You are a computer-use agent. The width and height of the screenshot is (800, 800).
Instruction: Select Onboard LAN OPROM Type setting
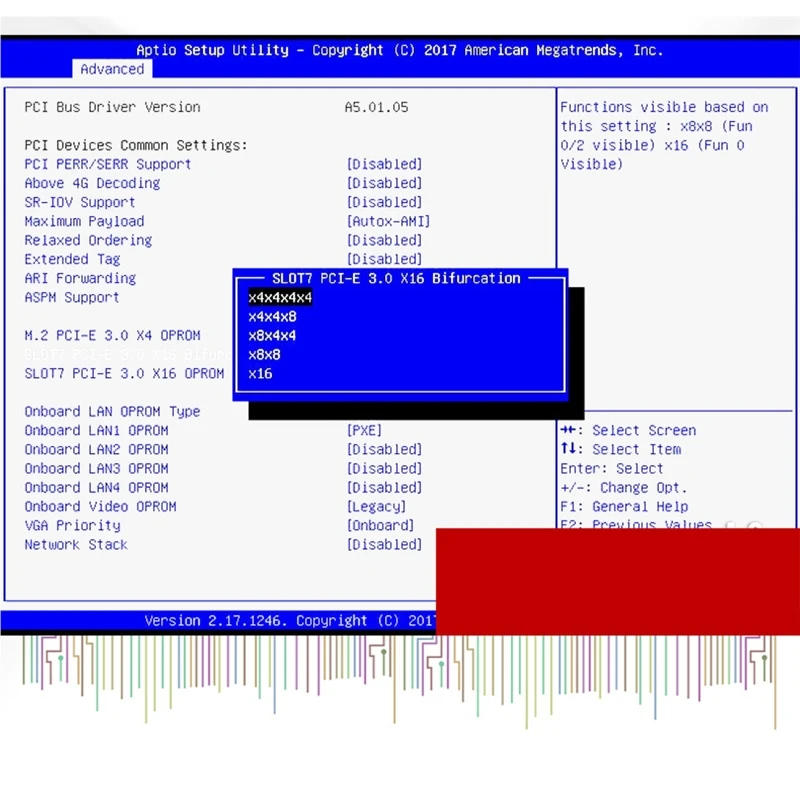112,412
